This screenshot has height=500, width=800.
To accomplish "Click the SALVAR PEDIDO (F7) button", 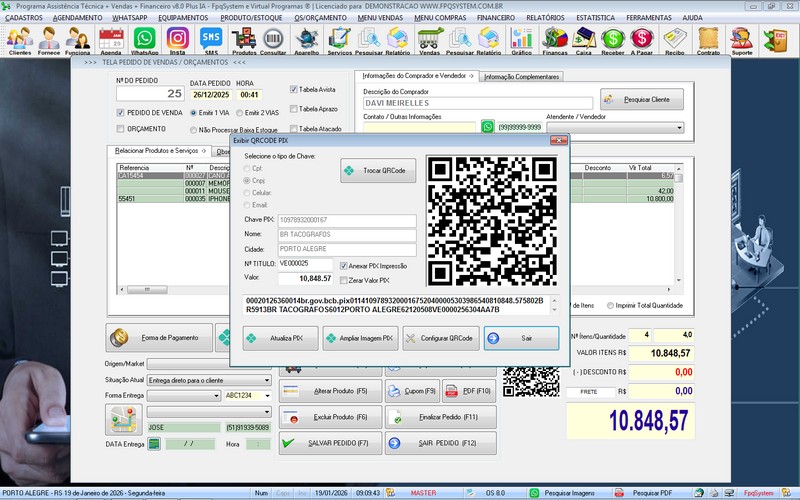I will (x=330, y=443).
